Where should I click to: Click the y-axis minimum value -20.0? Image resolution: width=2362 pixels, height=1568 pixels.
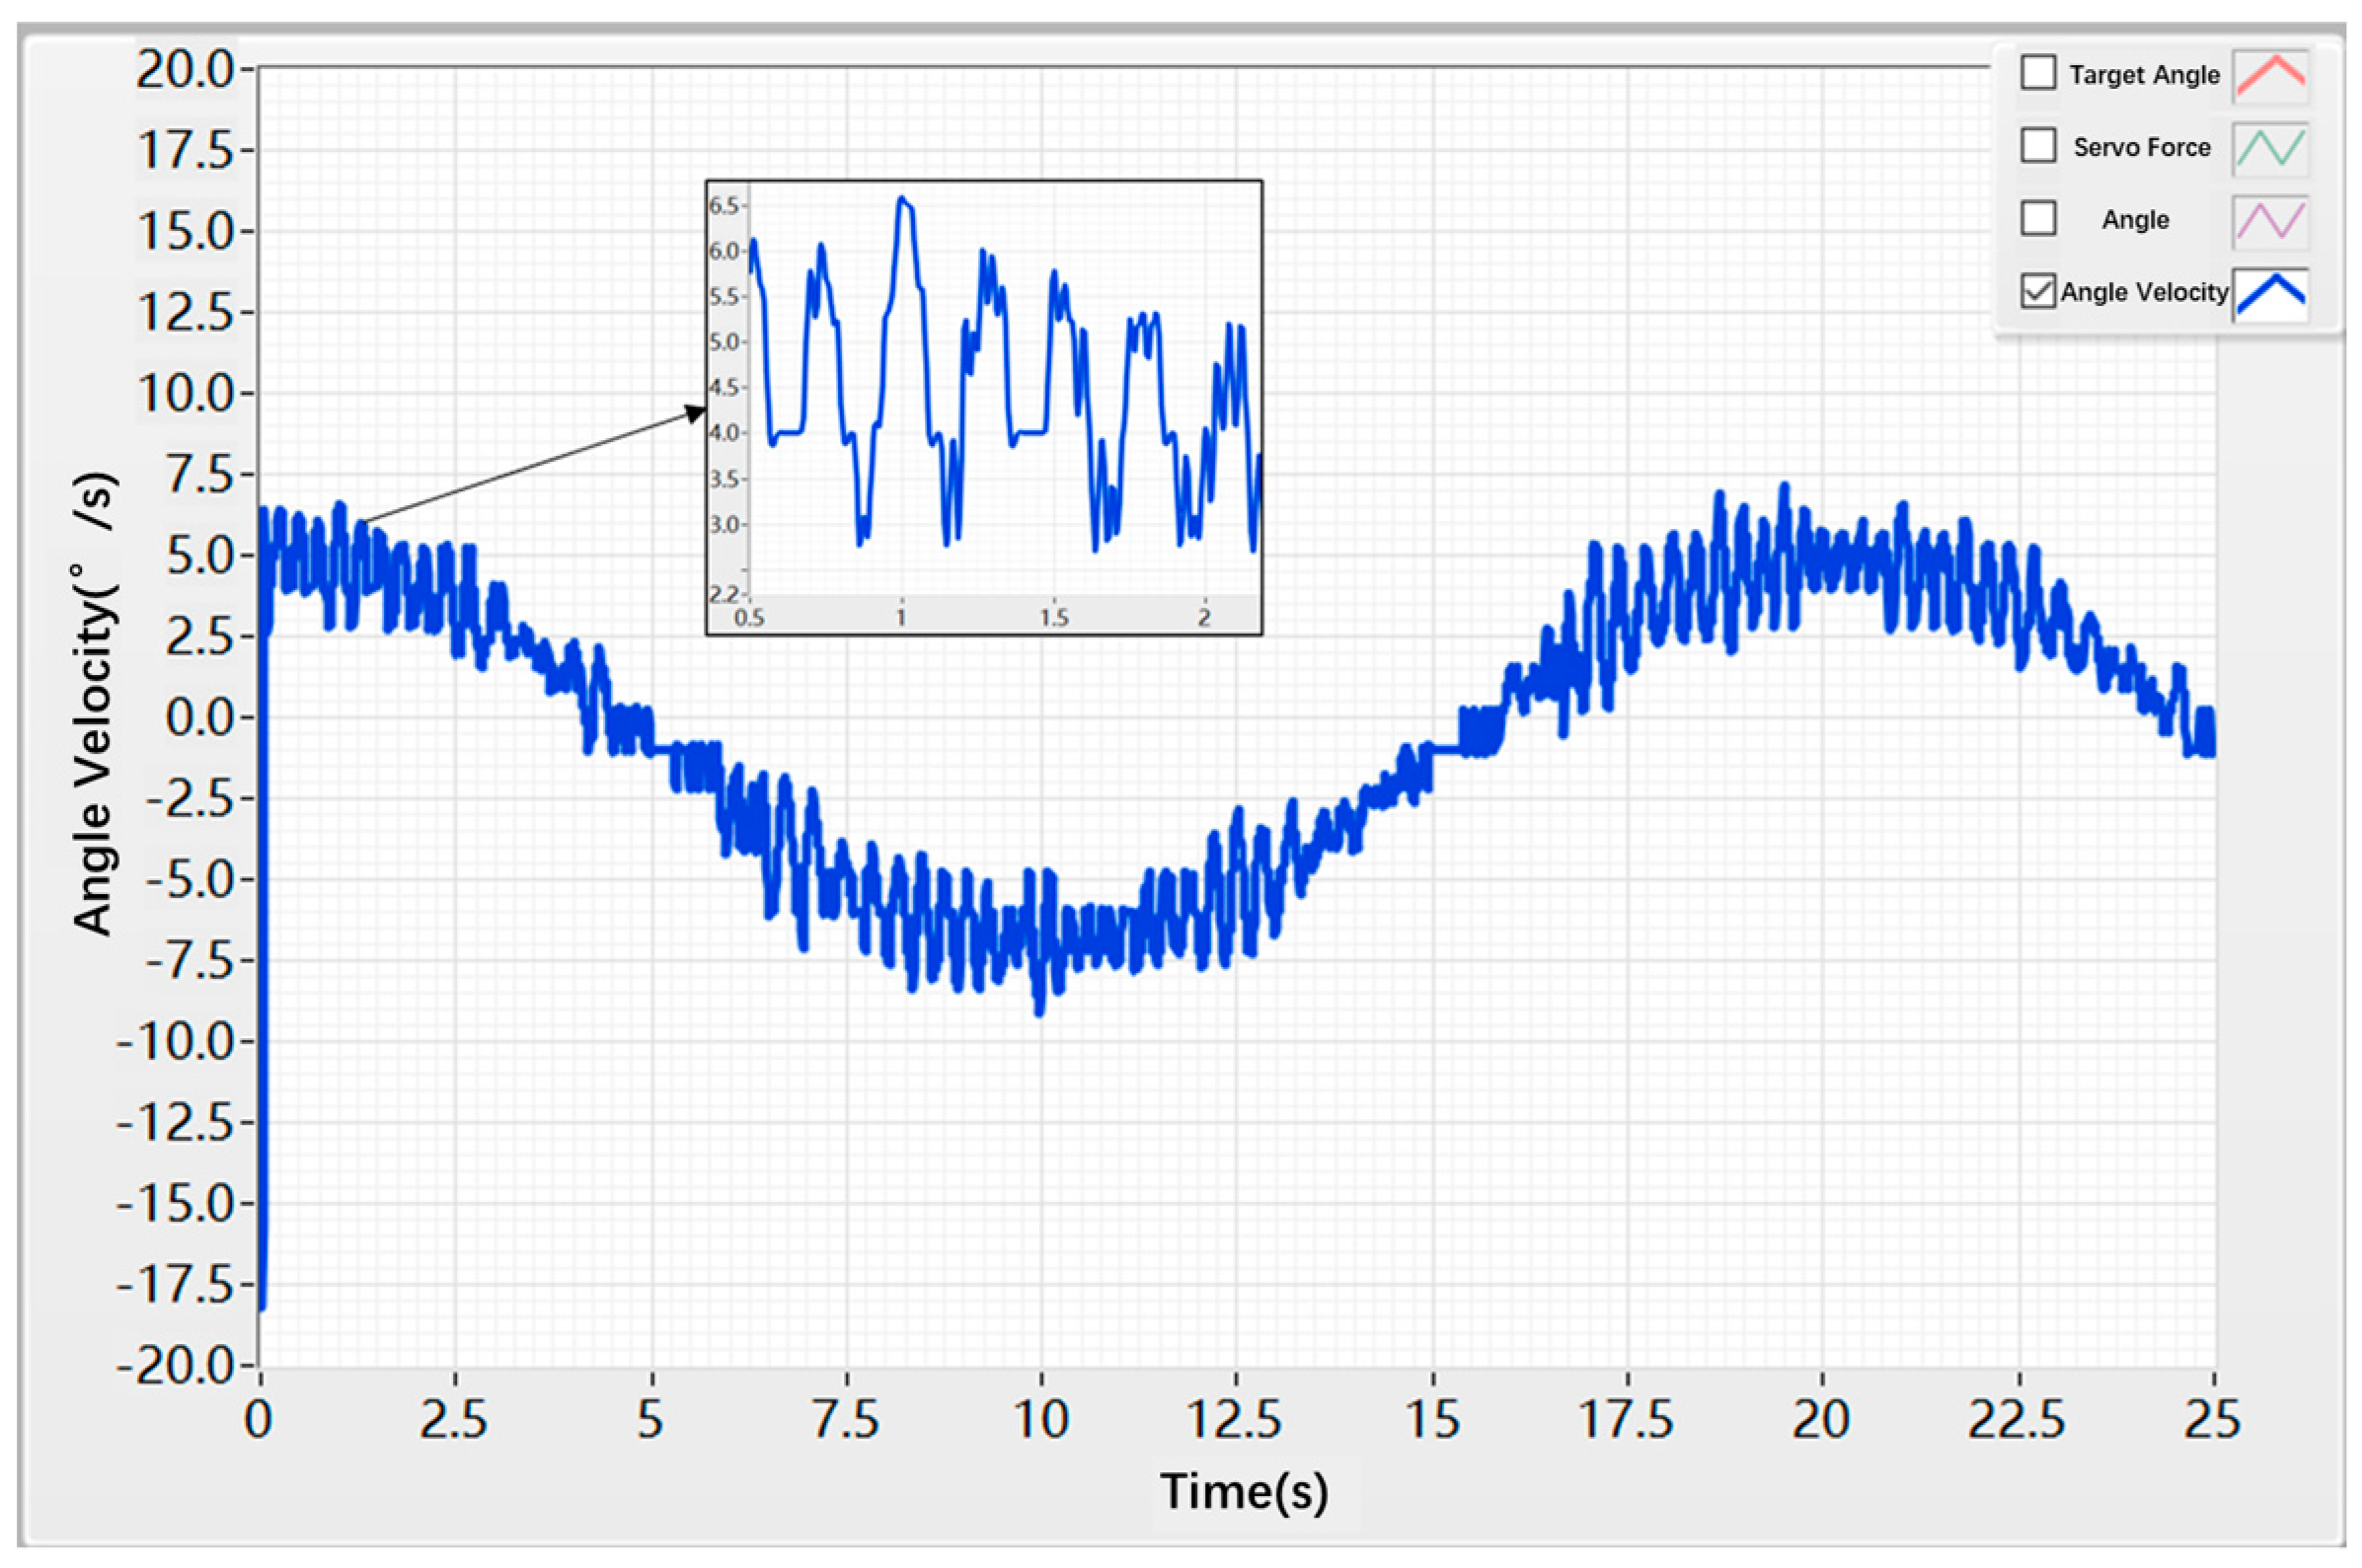(174, 1365)
